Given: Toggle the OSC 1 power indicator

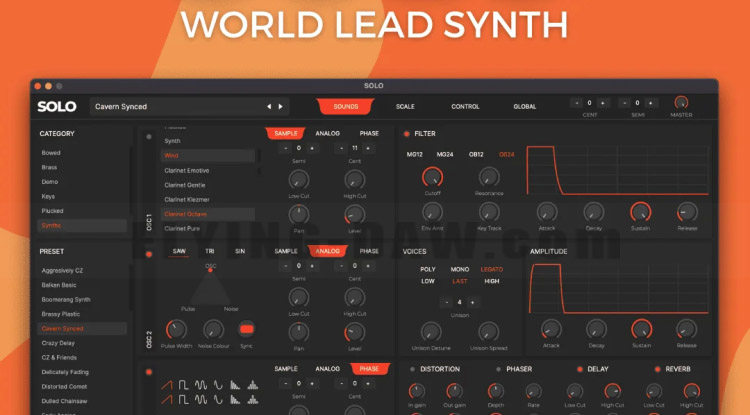Looking at the screenshot, I should [149, 137].
